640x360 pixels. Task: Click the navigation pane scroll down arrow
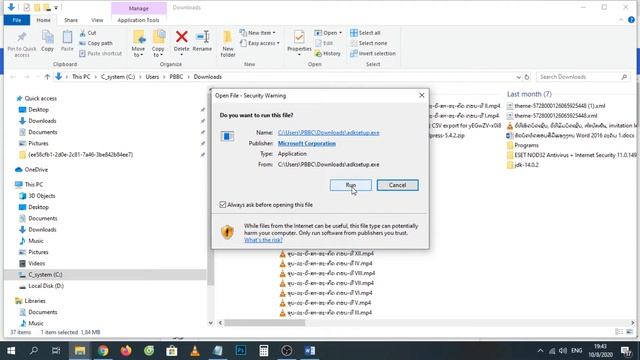[x=211, y=323]
